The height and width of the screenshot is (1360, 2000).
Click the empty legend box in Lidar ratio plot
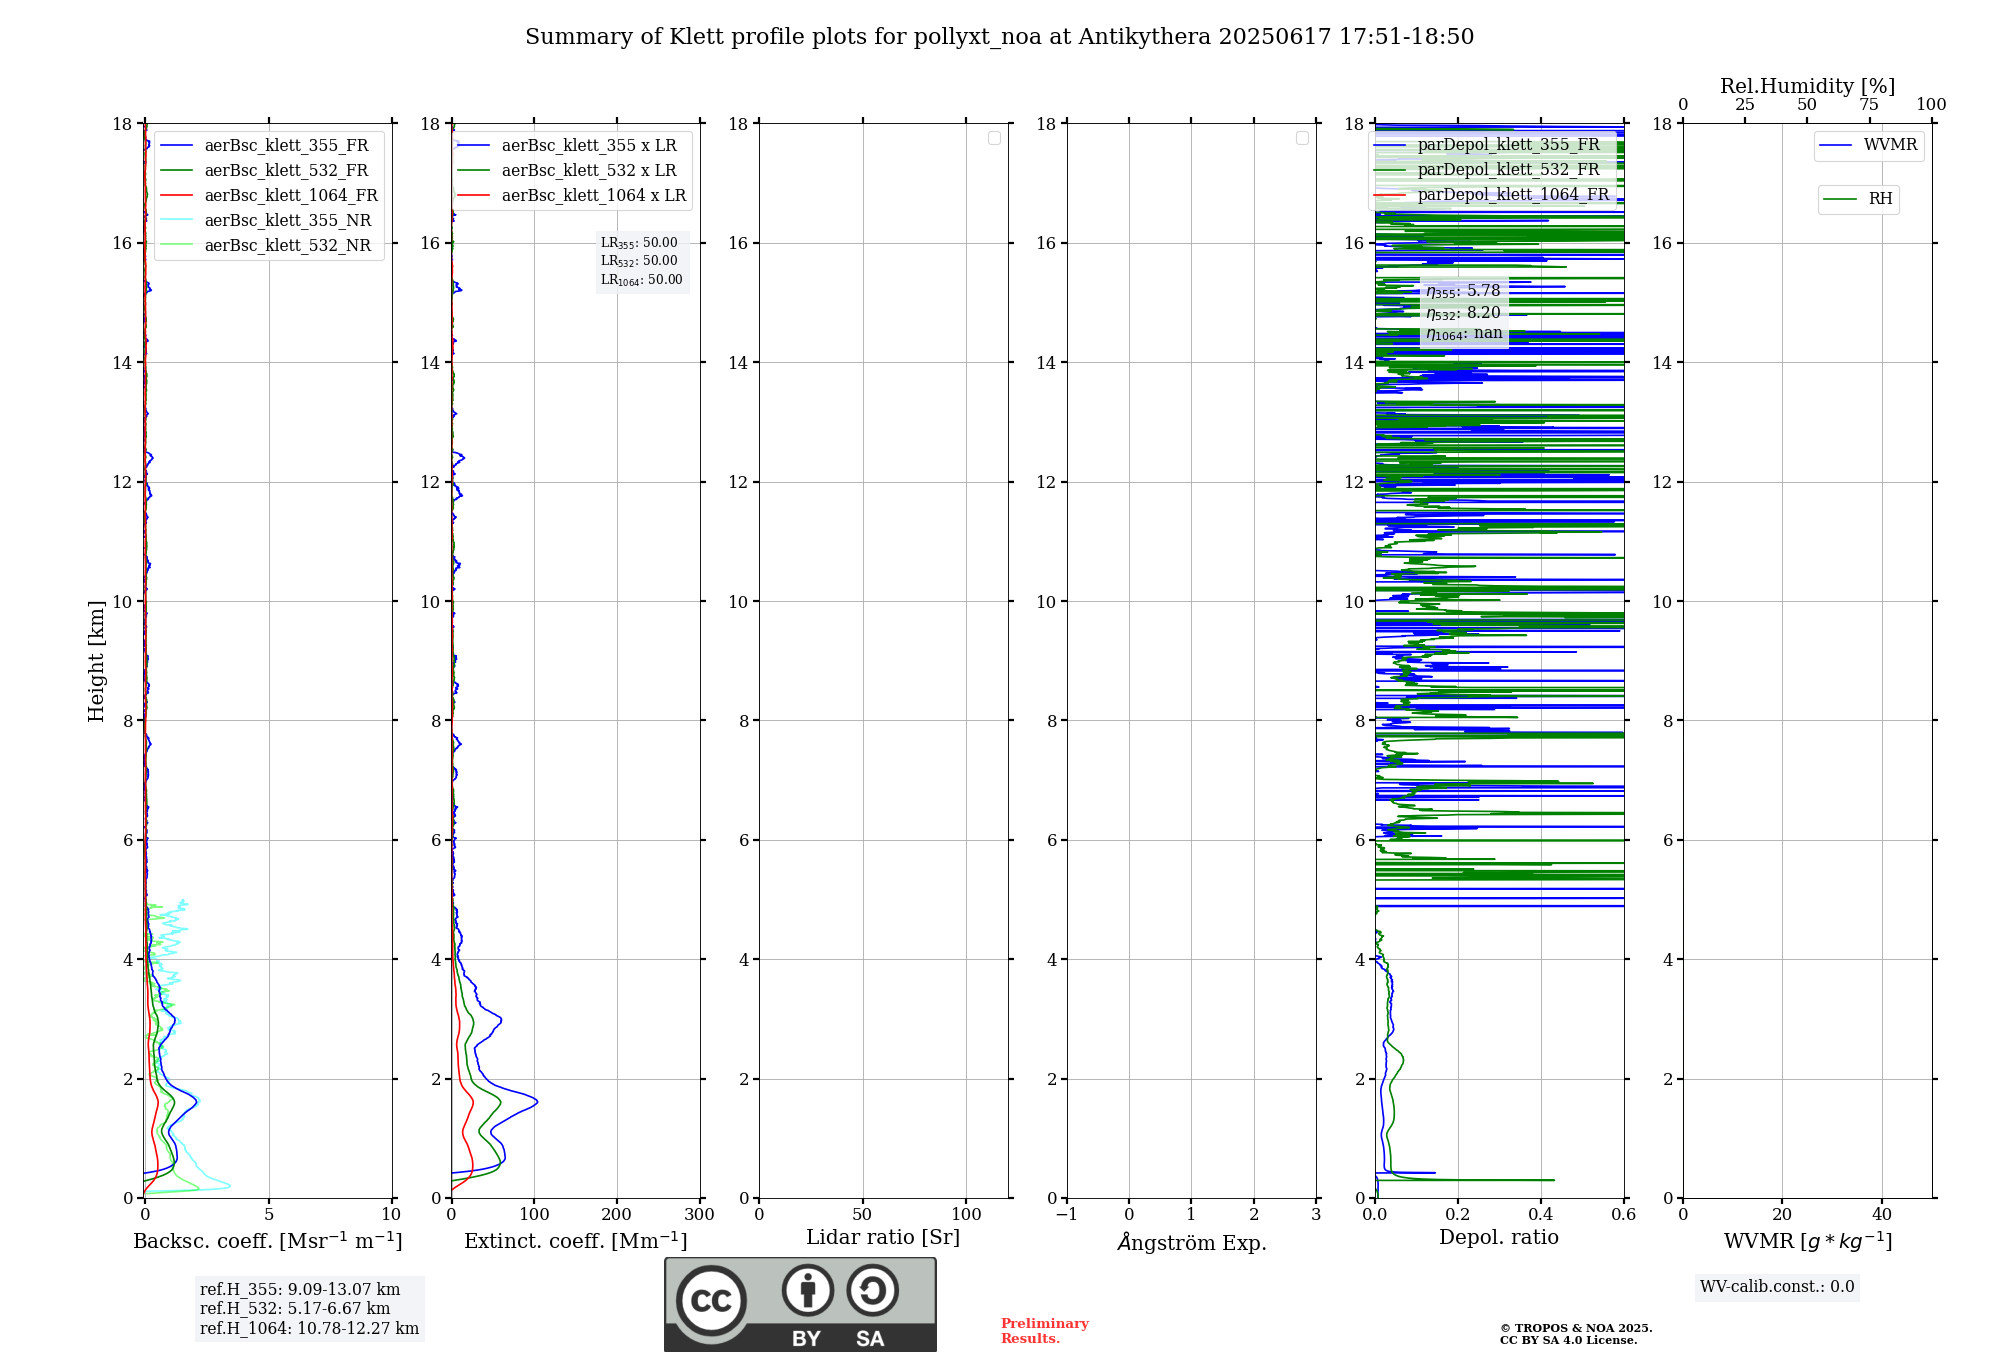point(994,138)
